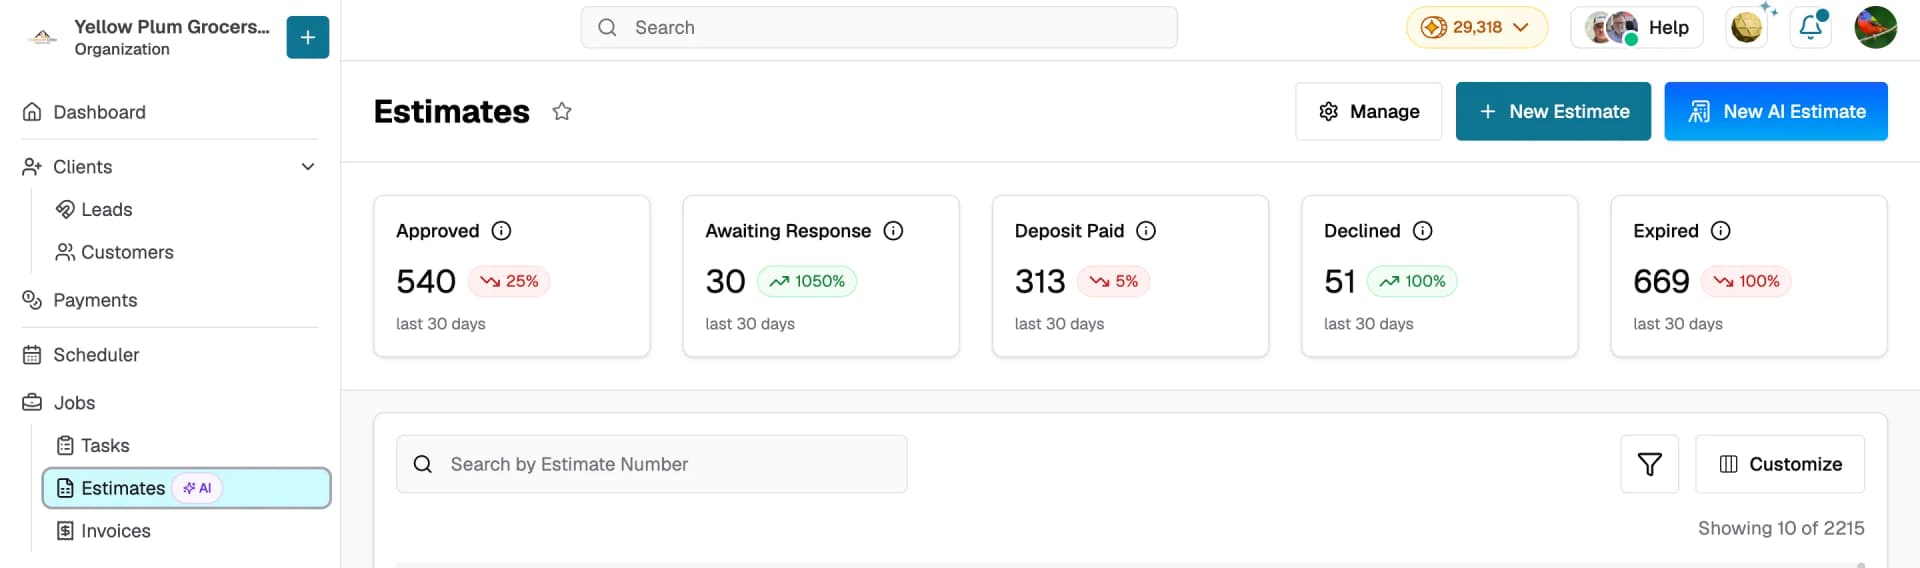Open the filter funnel button
The height and width of the screenshot is (568, 1920).
point(1650,464)
